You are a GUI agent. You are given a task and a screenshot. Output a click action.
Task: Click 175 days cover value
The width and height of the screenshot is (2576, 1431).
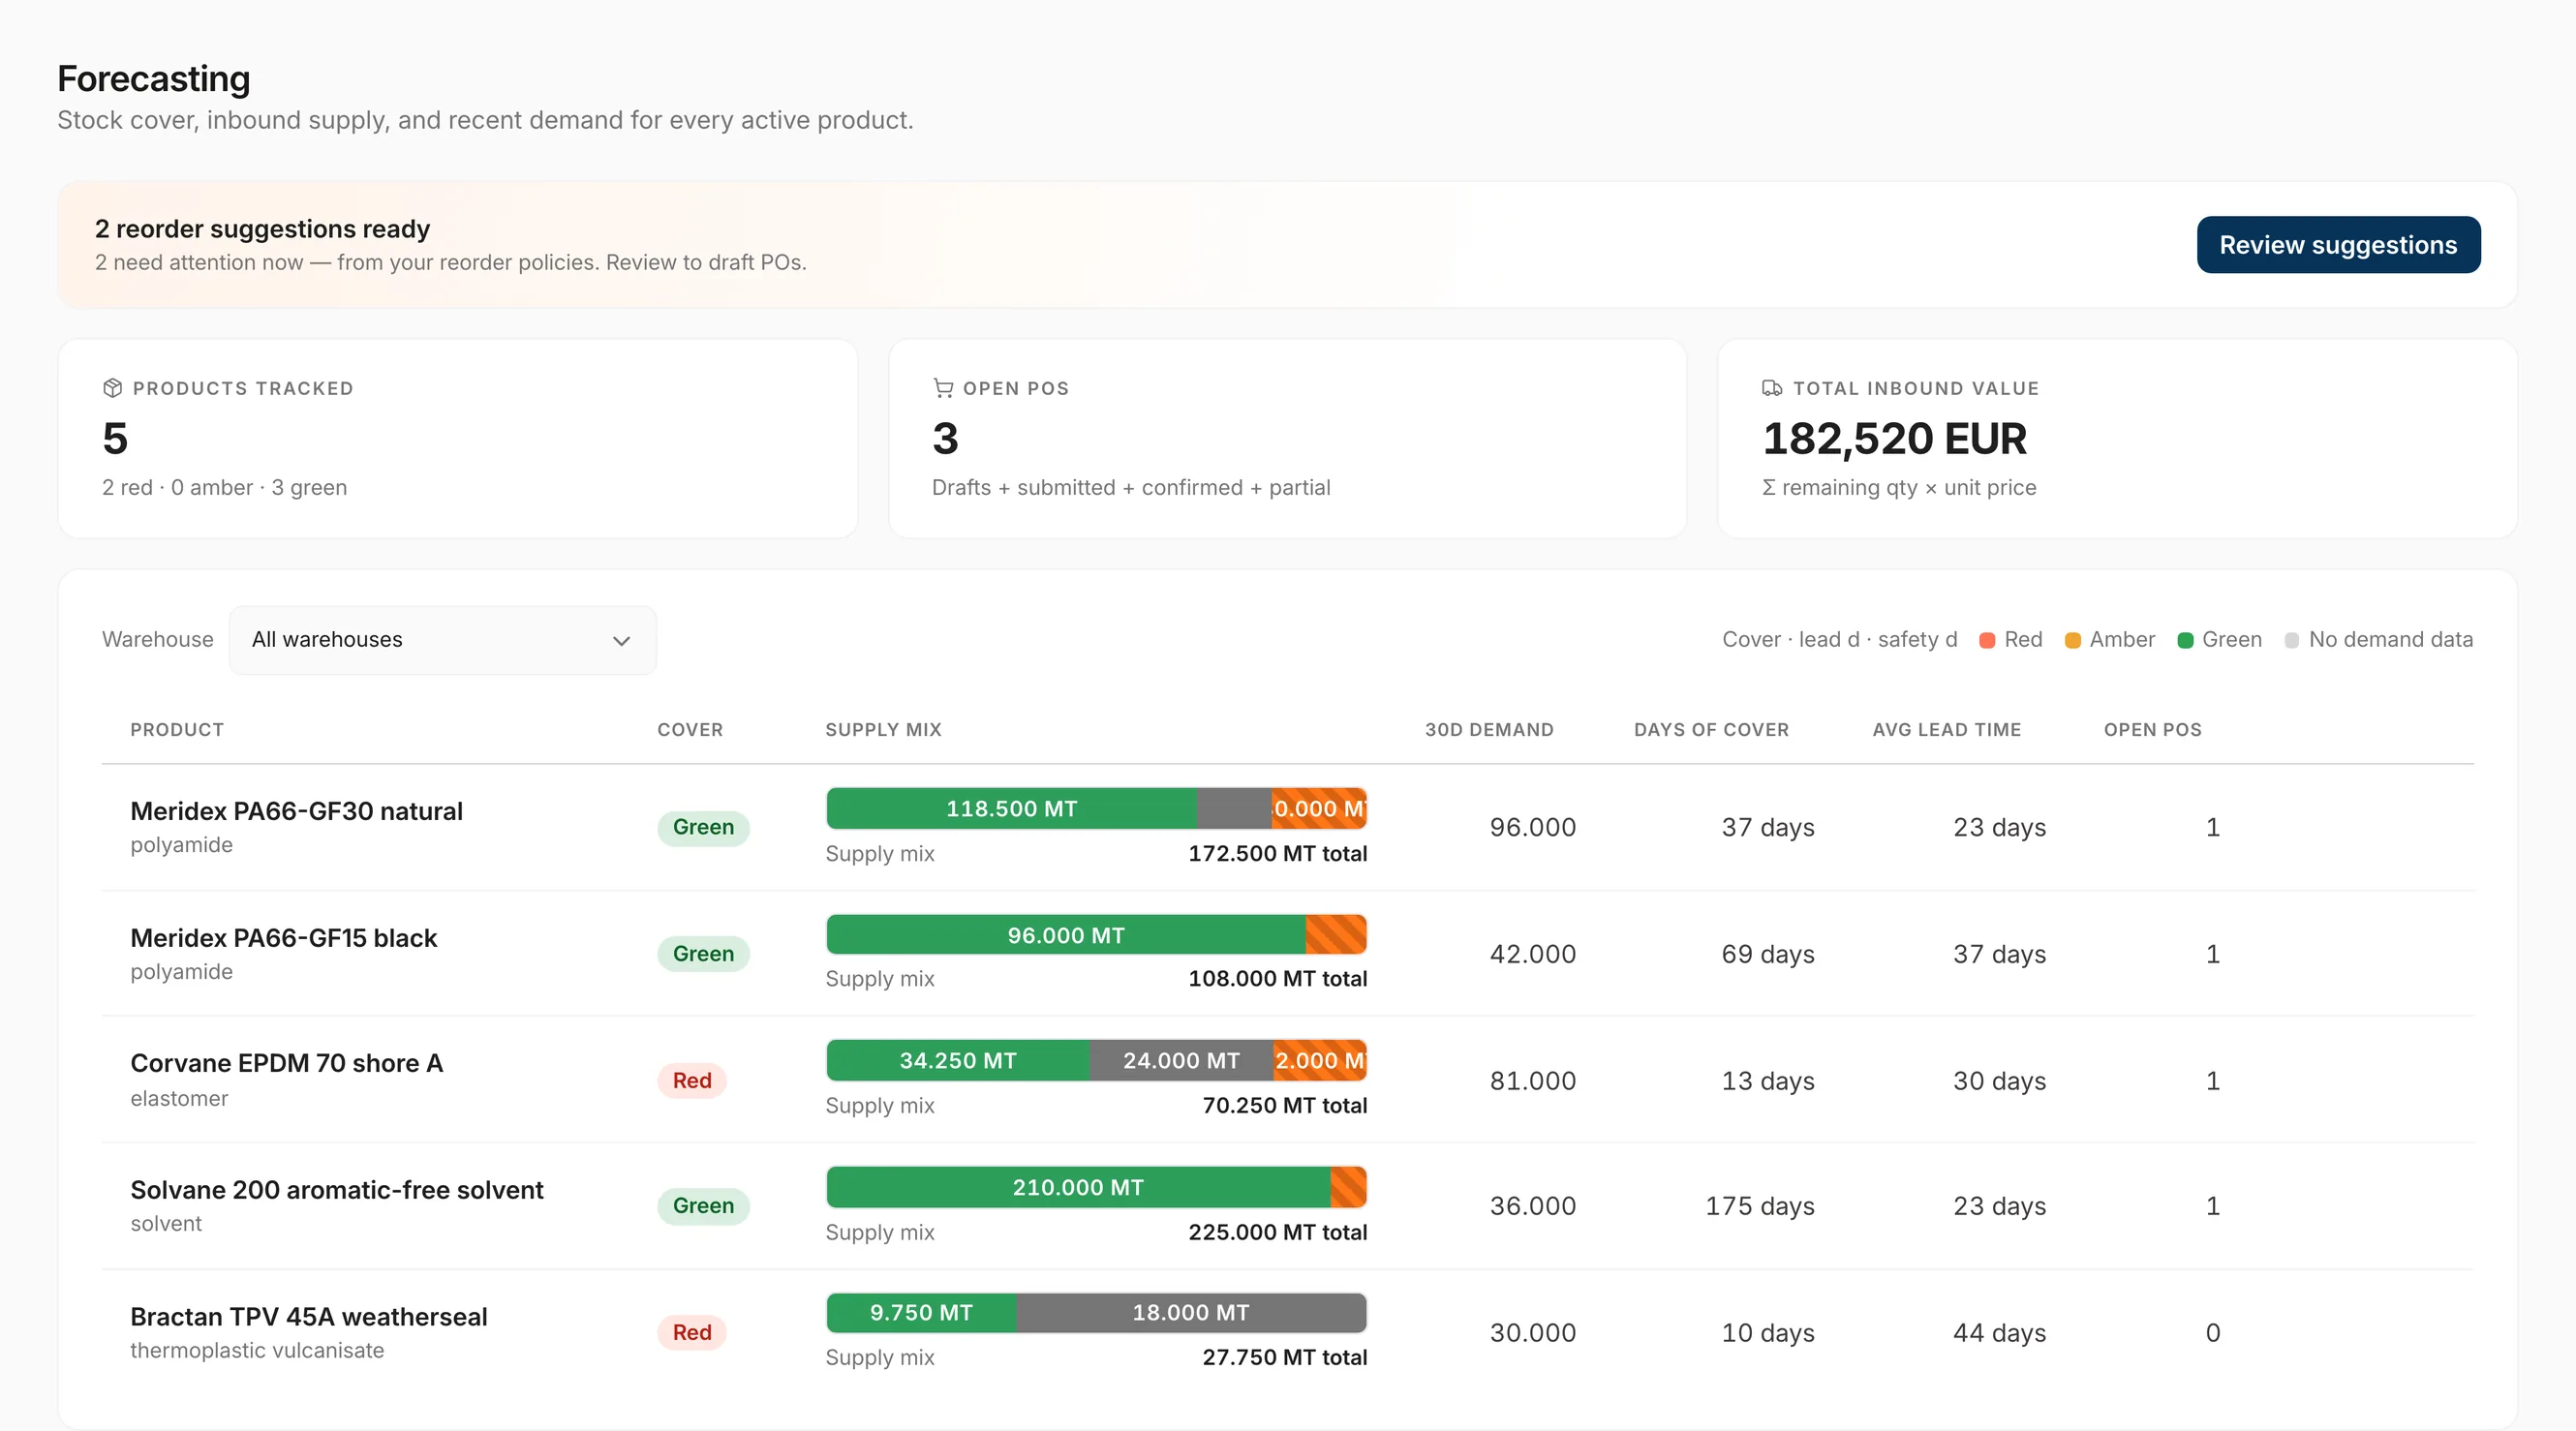pos(1759,1206)
